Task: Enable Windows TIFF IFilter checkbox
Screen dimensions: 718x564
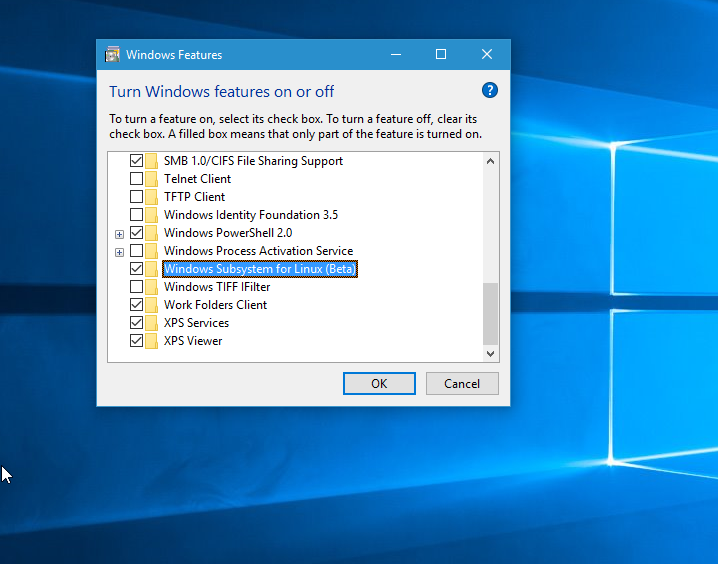Action: click(136, 287)
